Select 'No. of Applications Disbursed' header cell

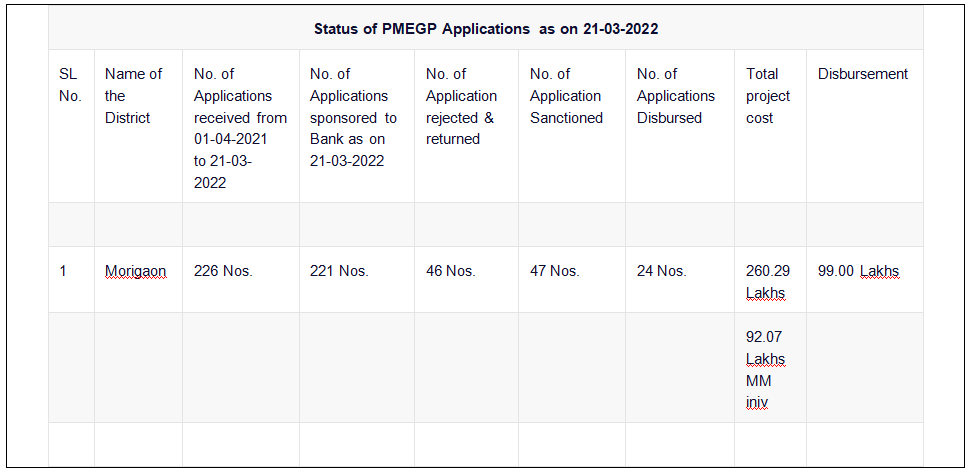click(680, 126)
